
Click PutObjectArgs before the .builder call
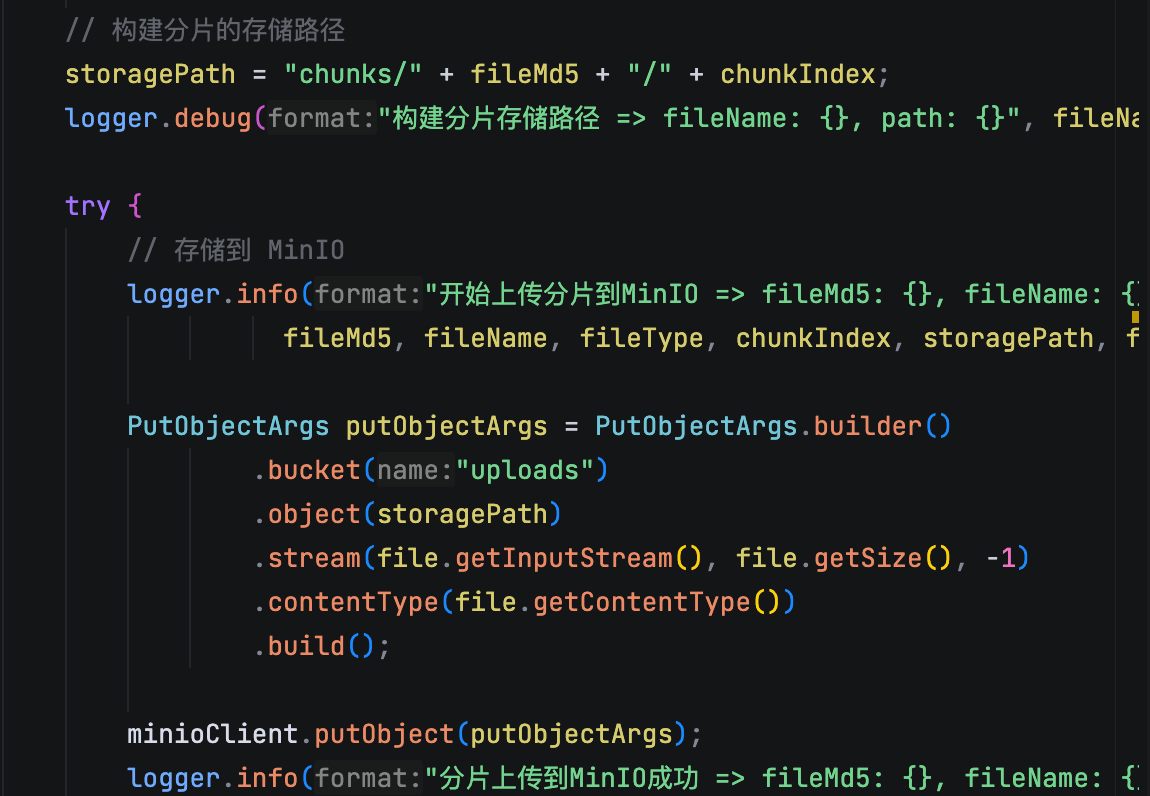pyautogui.click(x=696, y=426)
